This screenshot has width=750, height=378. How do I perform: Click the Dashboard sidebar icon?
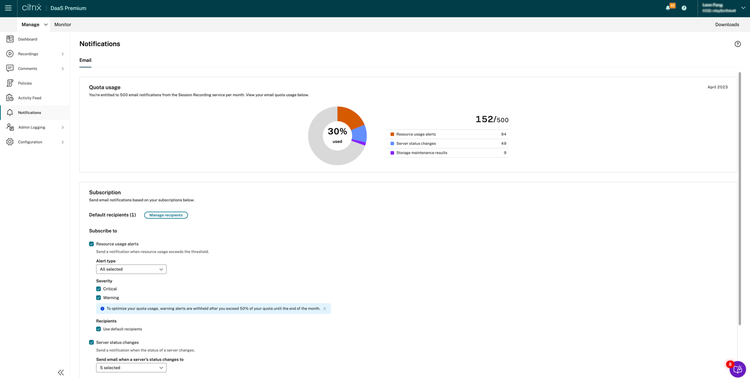(10, 39)
